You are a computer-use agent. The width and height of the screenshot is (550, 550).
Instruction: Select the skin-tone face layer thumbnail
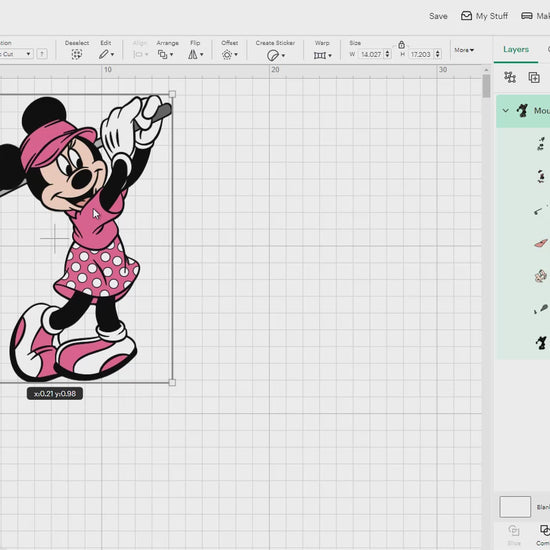click(x=541, y=276)
